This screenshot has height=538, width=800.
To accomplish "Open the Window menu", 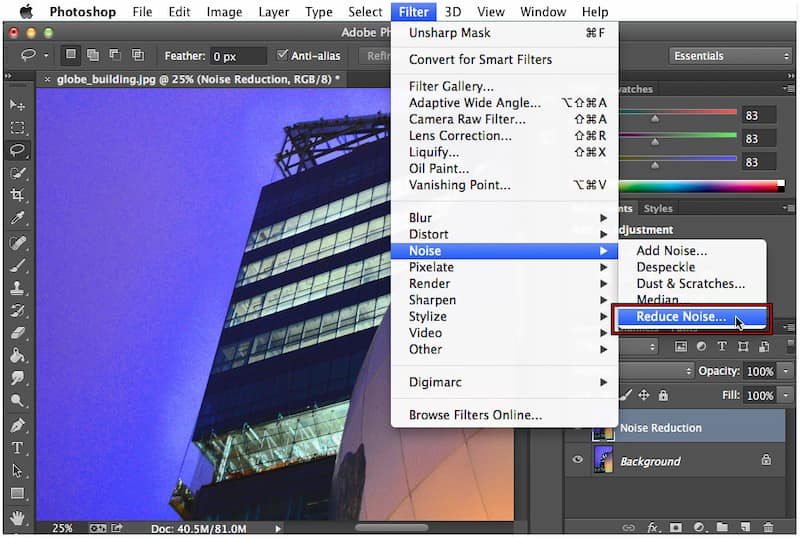I will point(543,12).
